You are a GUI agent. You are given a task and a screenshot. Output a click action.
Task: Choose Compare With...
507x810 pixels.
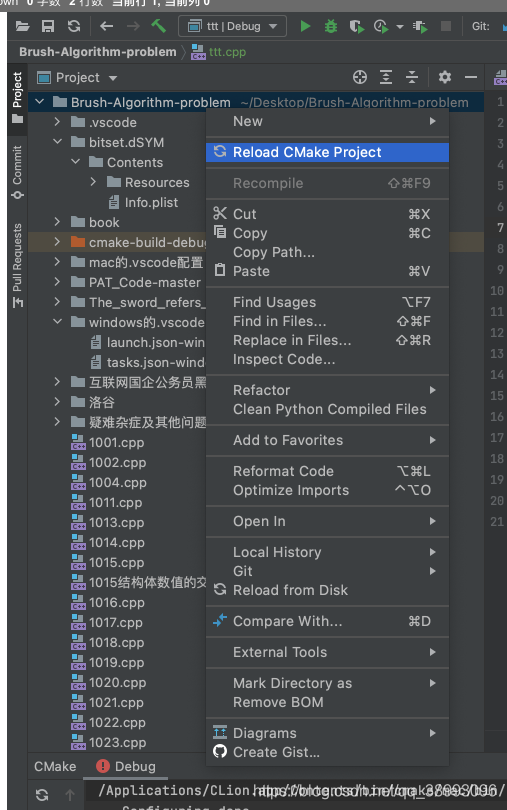(x=327, y=621)
